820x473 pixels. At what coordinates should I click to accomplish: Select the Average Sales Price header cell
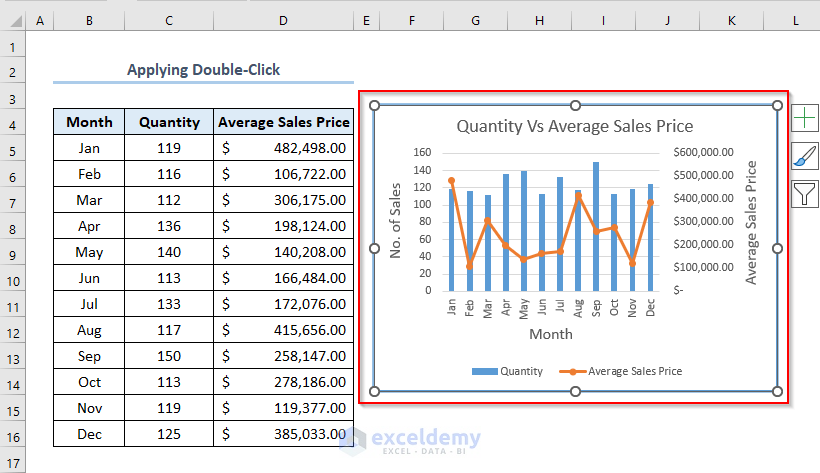point(283,122)
